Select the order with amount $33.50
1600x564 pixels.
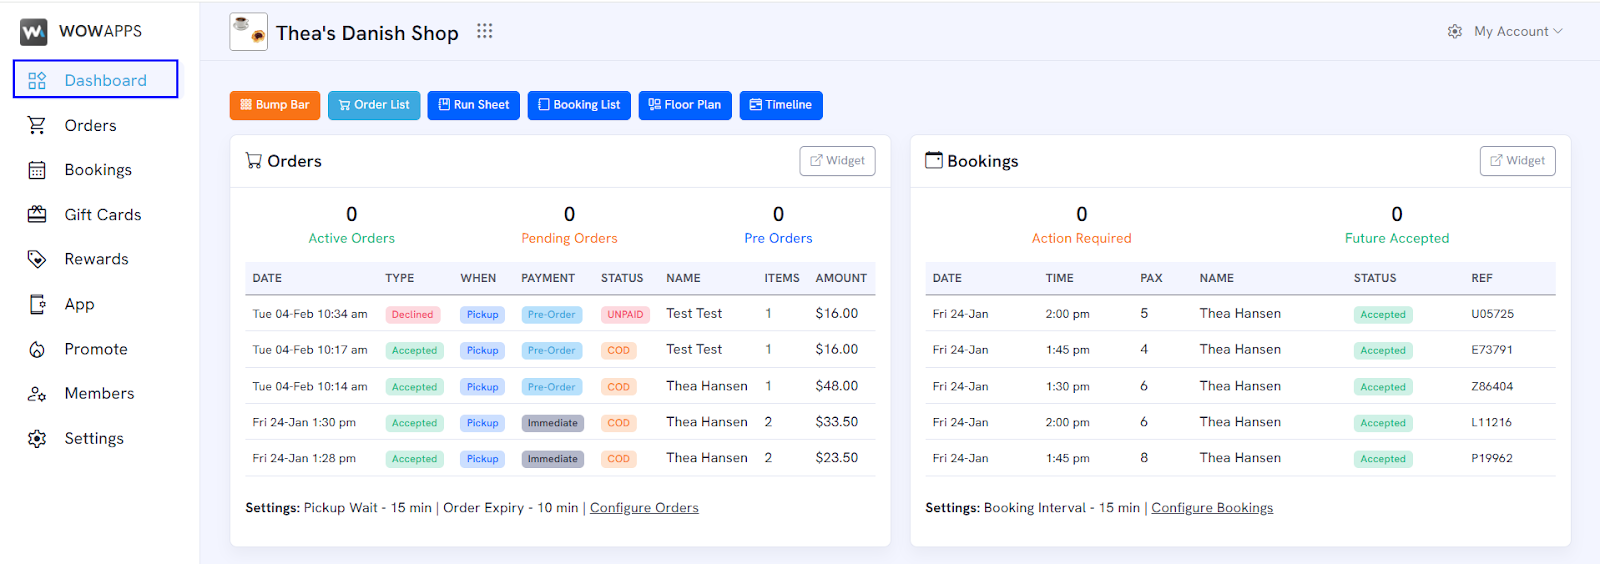[560, 422]
